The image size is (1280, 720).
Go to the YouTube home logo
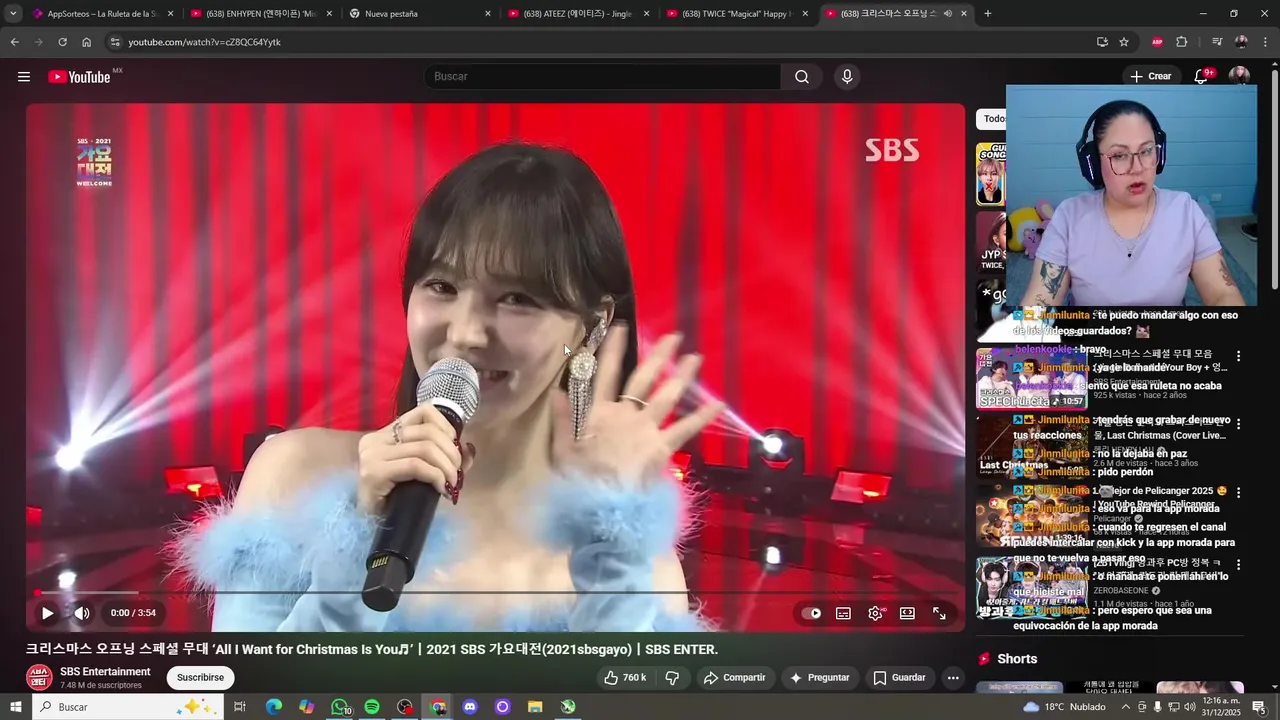tap(79, 77)
